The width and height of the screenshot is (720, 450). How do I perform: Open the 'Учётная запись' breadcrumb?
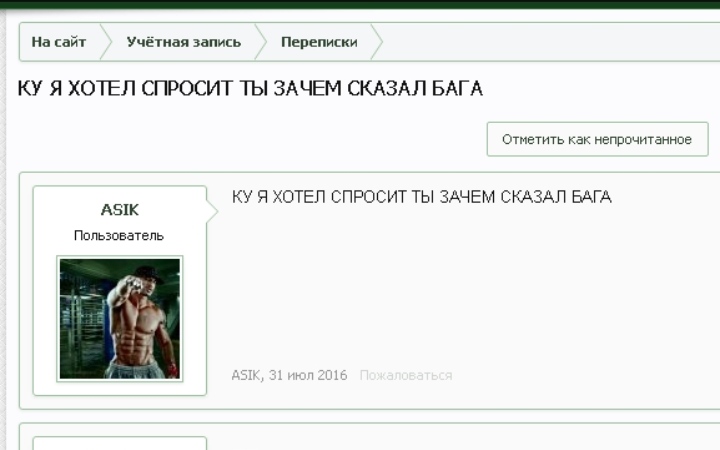click(183, 42)
